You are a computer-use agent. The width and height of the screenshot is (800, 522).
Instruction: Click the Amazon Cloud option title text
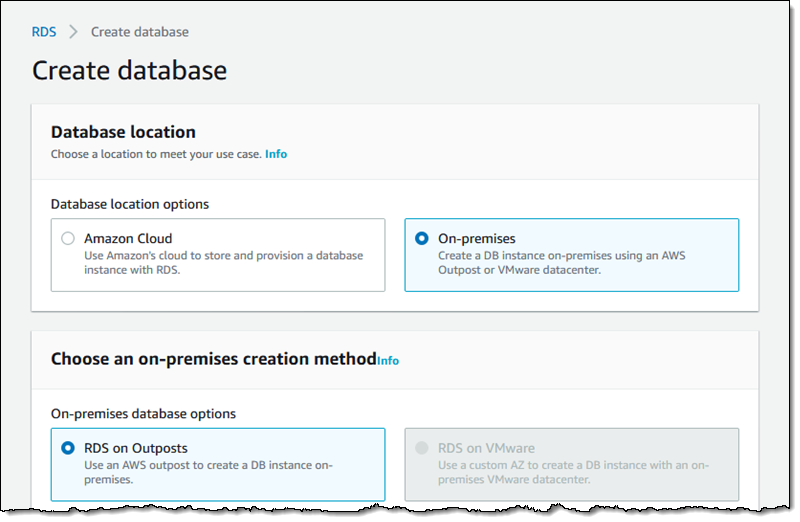pyautogui.click(x=128, y=239)
